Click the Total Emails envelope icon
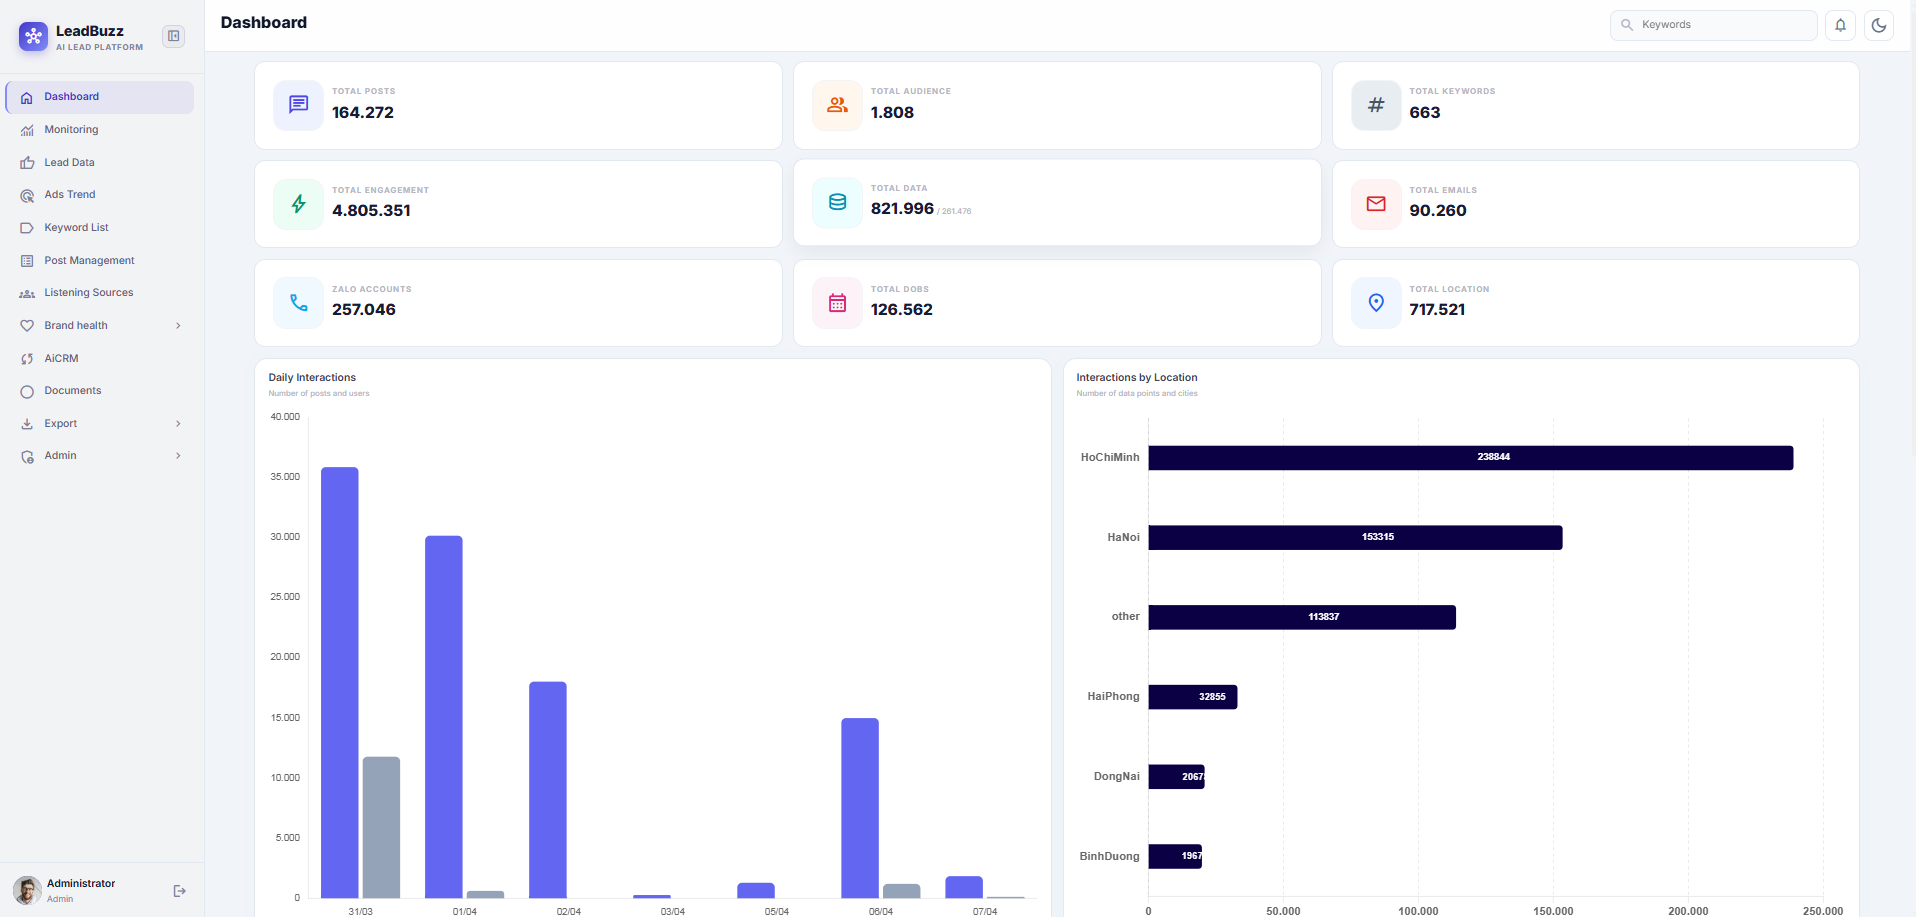Viewport: 1916px width, 917px height. click(1375, 203)
